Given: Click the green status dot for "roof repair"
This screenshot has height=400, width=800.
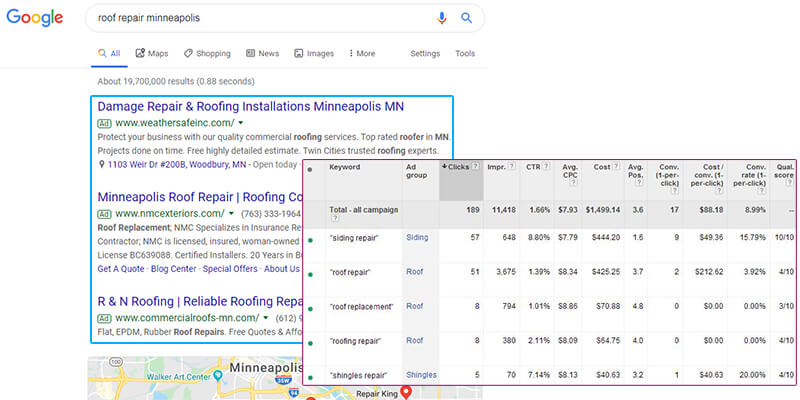Looking at the screenshot, I should [311, 274].
